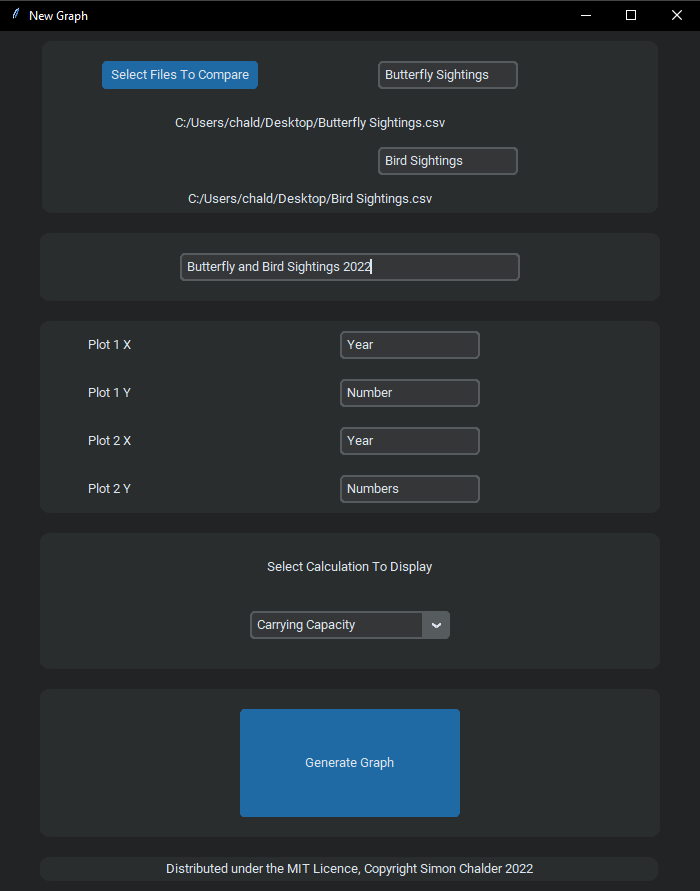Click the Plot 2 Y field containing Numbers
The image size is (700, 891).
point(409,488)
